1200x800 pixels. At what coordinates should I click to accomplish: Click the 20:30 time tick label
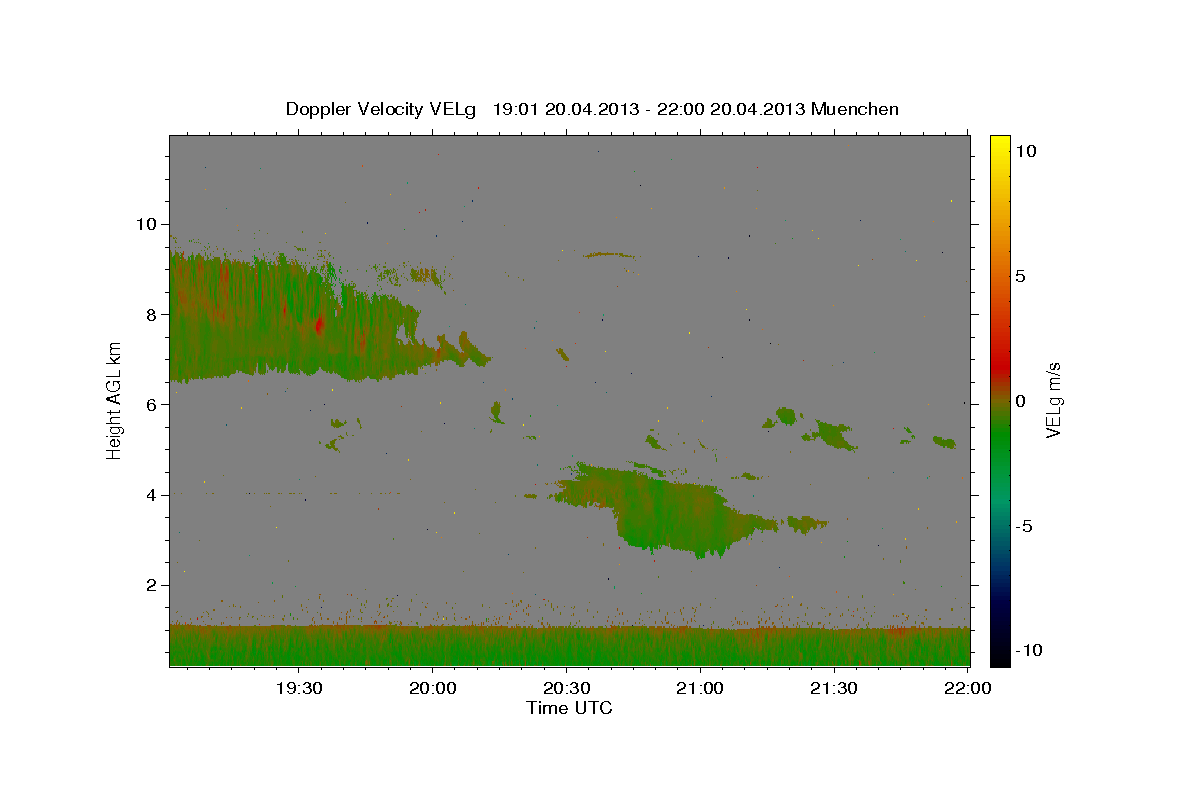click(566, 688)
